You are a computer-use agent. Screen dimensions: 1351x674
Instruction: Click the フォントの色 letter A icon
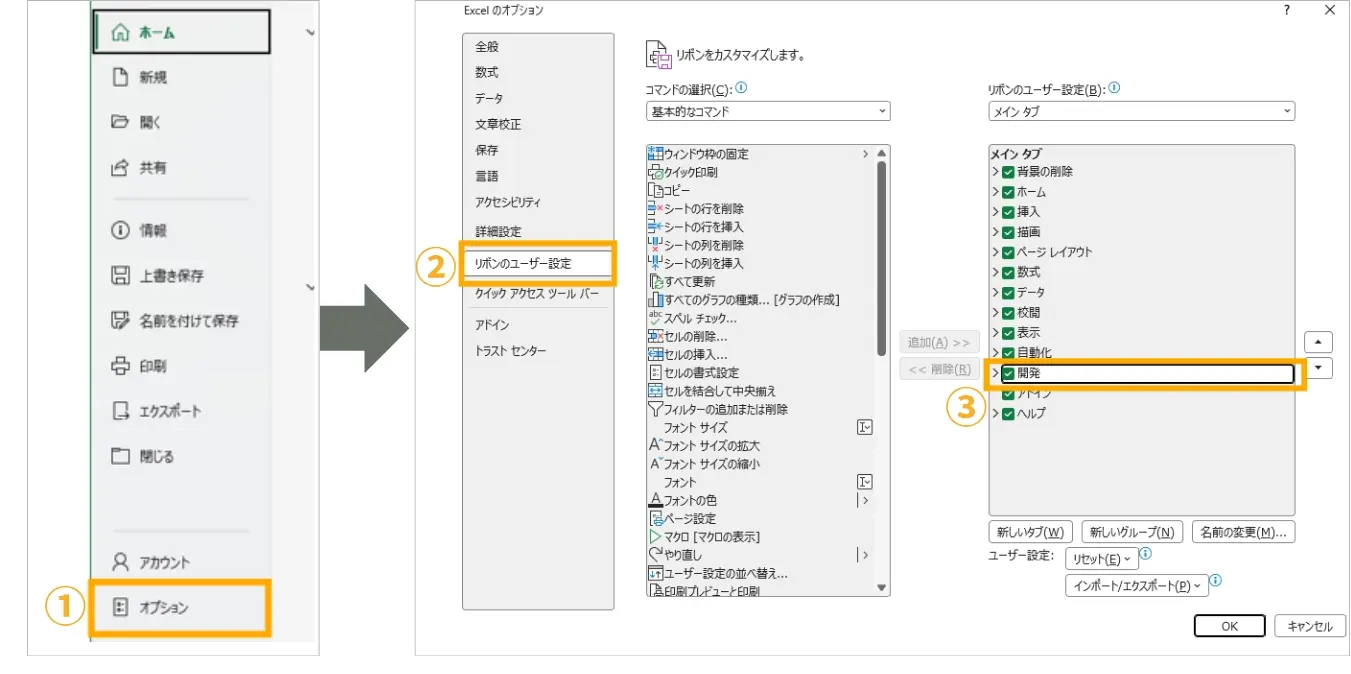coord(656,500)
